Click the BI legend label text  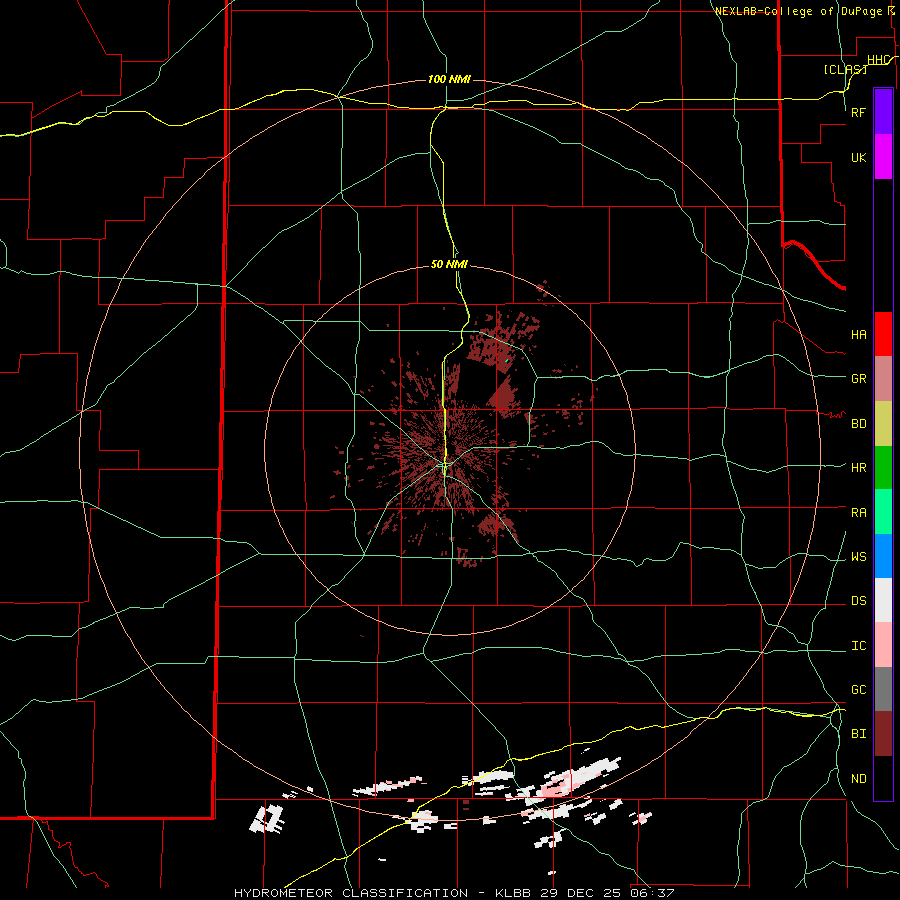(x=859, y=734)
